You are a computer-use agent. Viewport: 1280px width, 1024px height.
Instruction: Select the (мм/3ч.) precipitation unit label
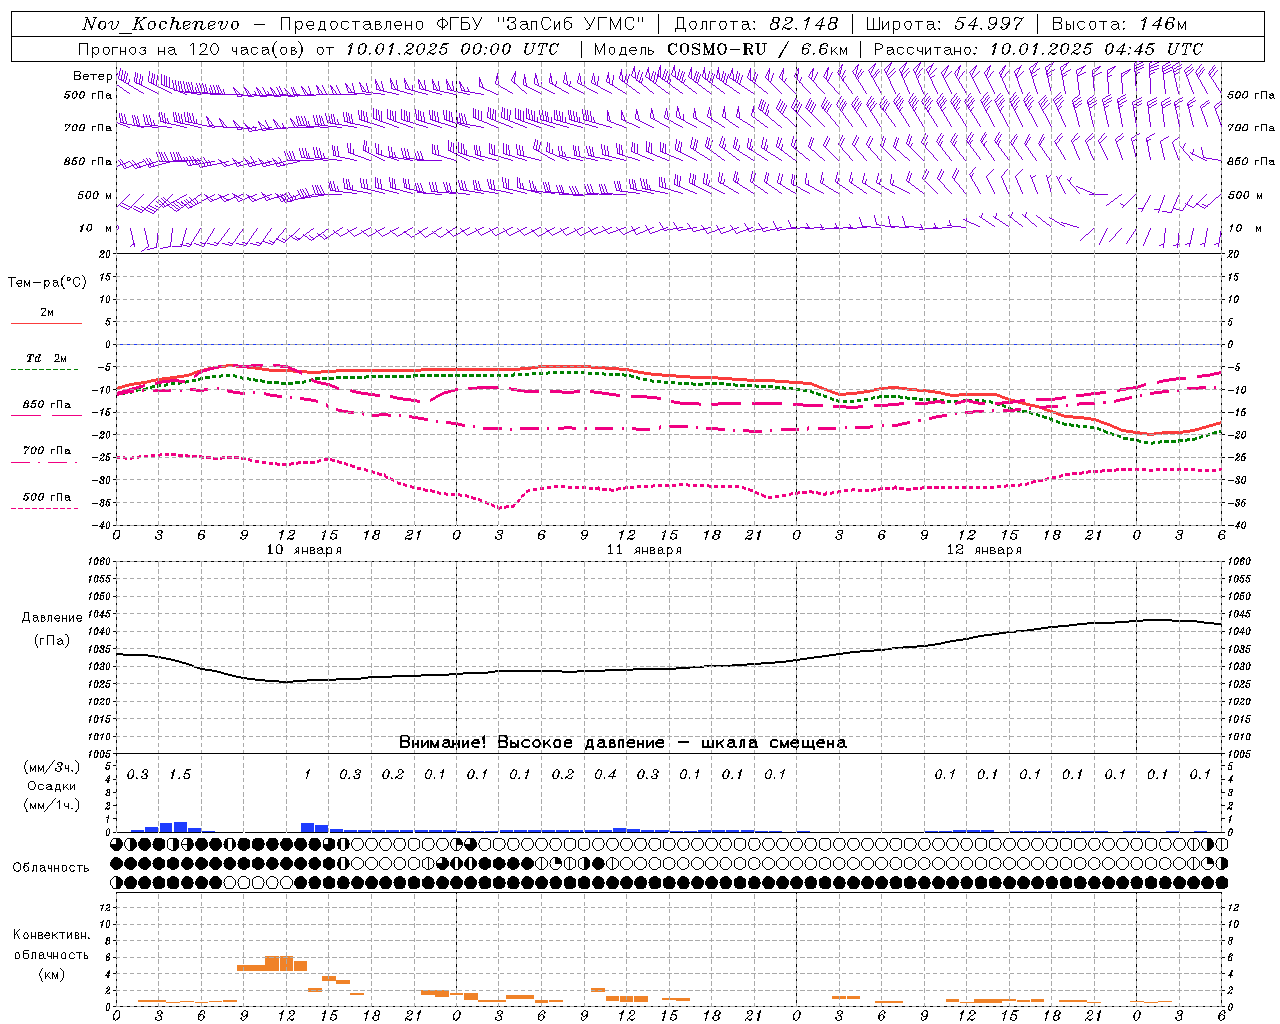point(52,767)
